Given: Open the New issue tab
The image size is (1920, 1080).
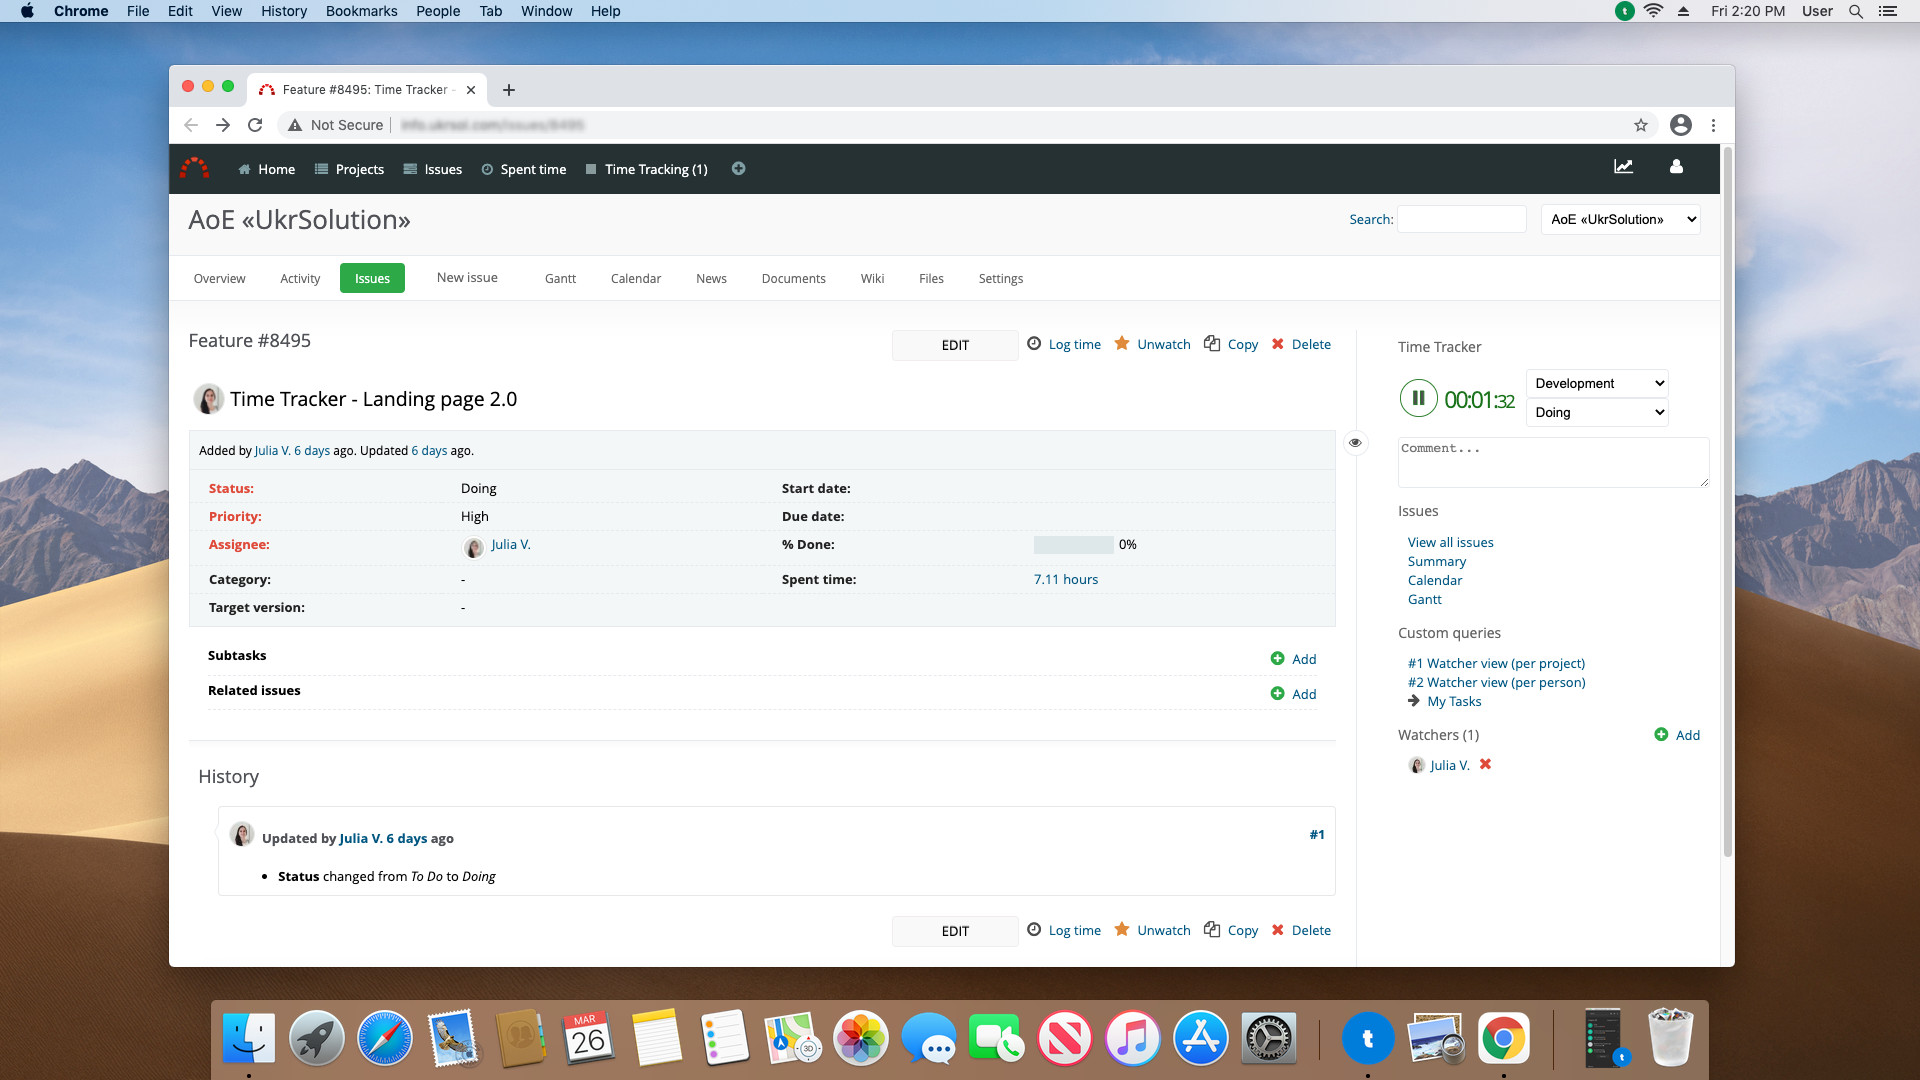Looking at the screenshot, I should click(467, 277).
